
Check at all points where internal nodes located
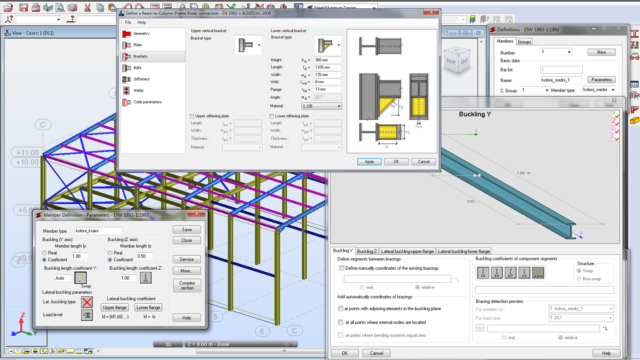[x=340, y=322]
